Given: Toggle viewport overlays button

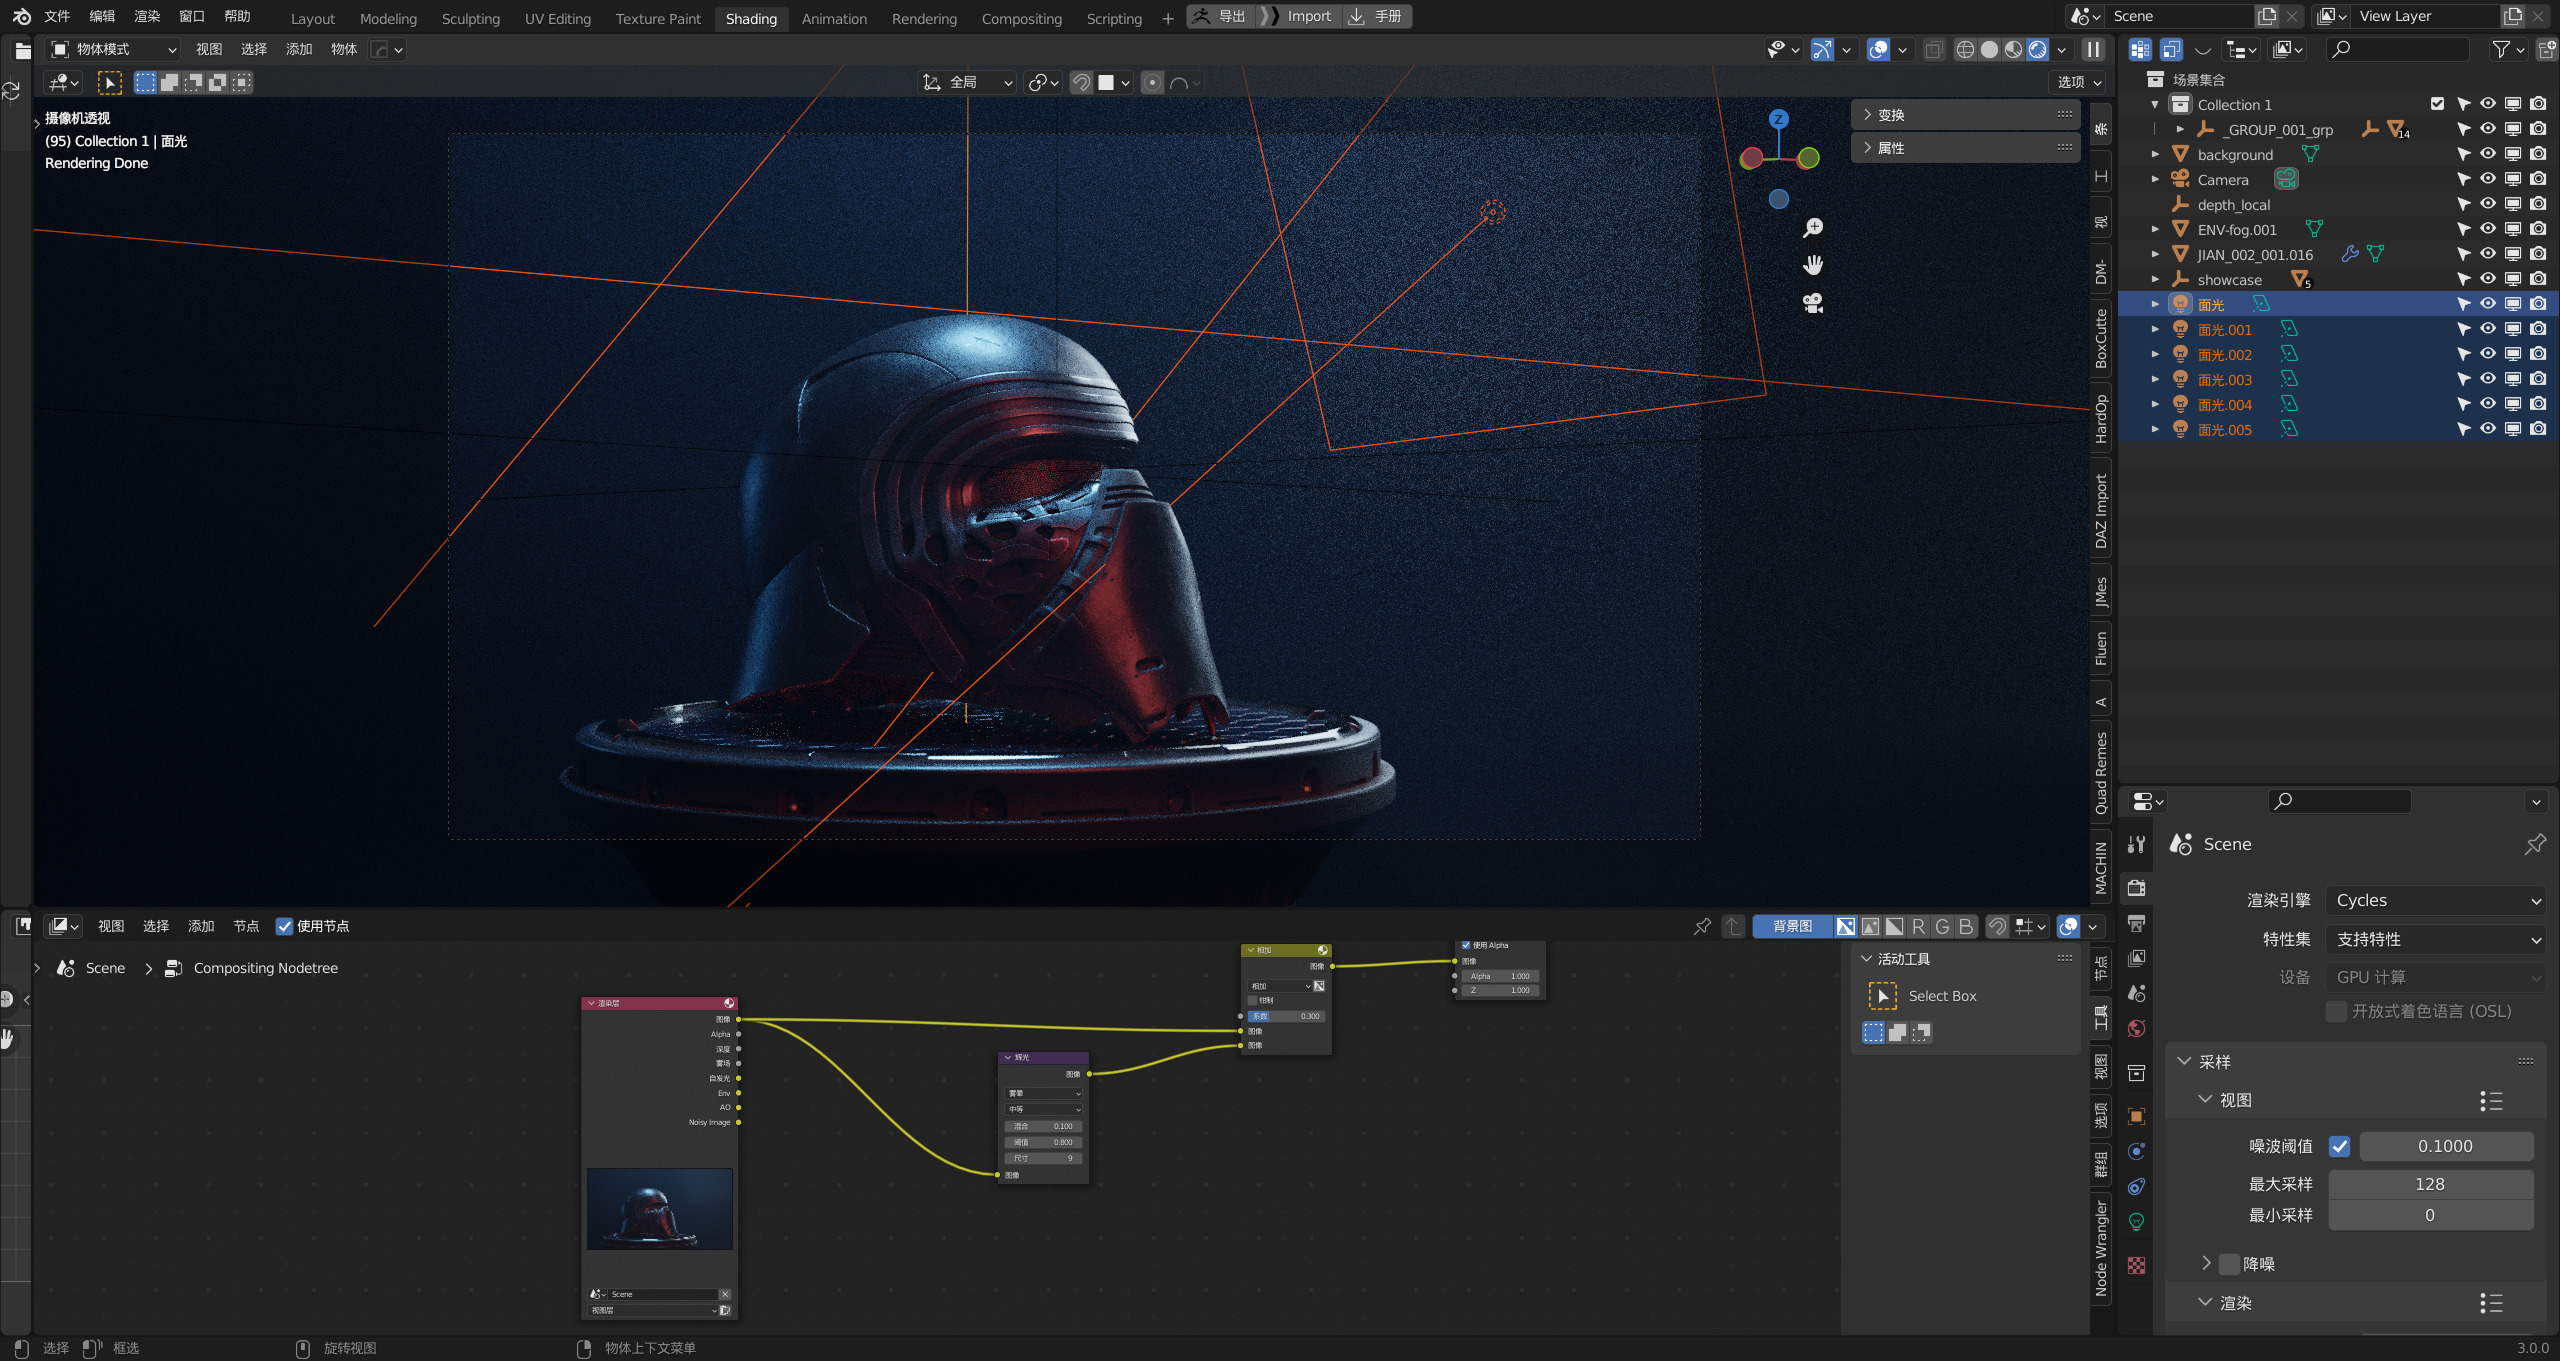Looking at the screenshot, I should point(1879,50).
